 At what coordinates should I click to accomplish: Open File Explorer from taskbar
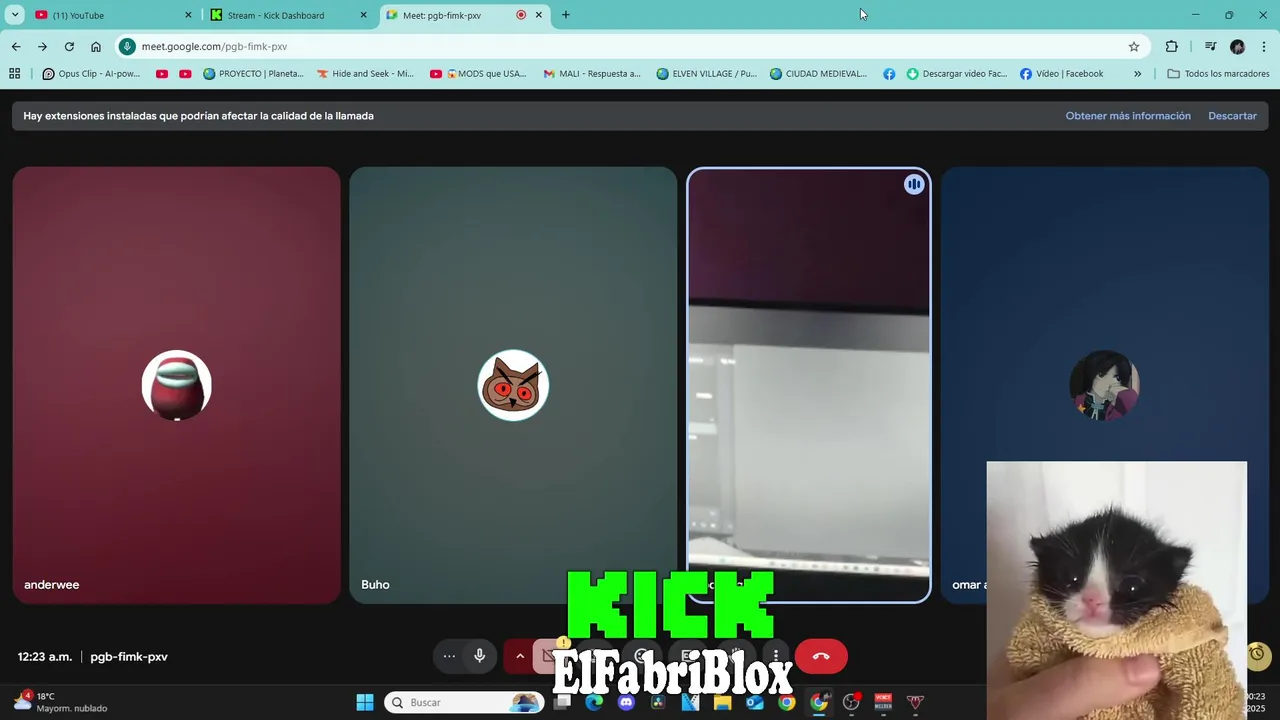point(722,702)
